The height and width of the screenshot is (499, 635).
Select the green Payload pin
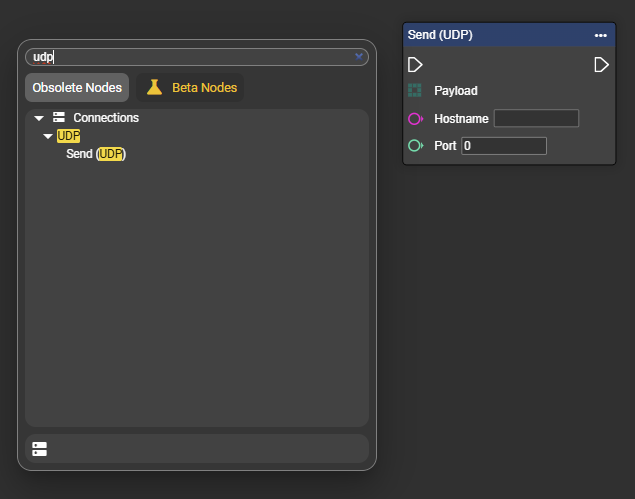pyautogui.click(x=415, y=91)
